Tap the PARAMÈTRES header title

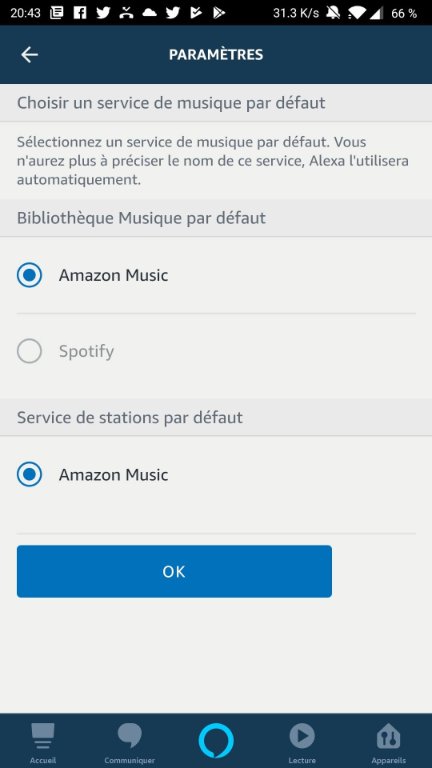tap(216, 54)
